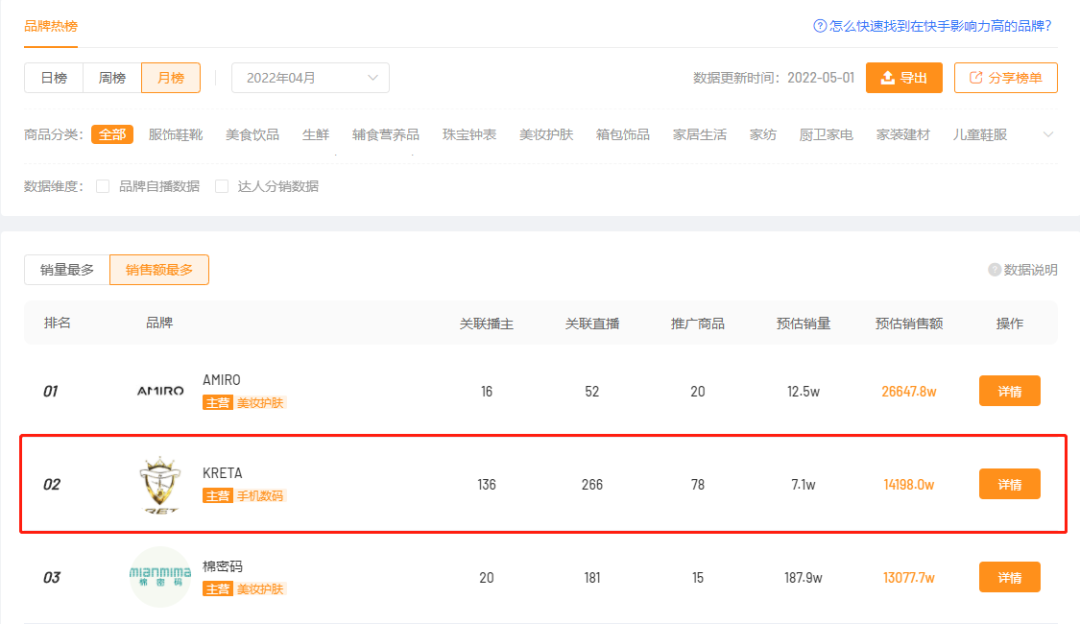
Task: Click KRETA's 266 related livestreams value
Action: click(x=592, y=485)
